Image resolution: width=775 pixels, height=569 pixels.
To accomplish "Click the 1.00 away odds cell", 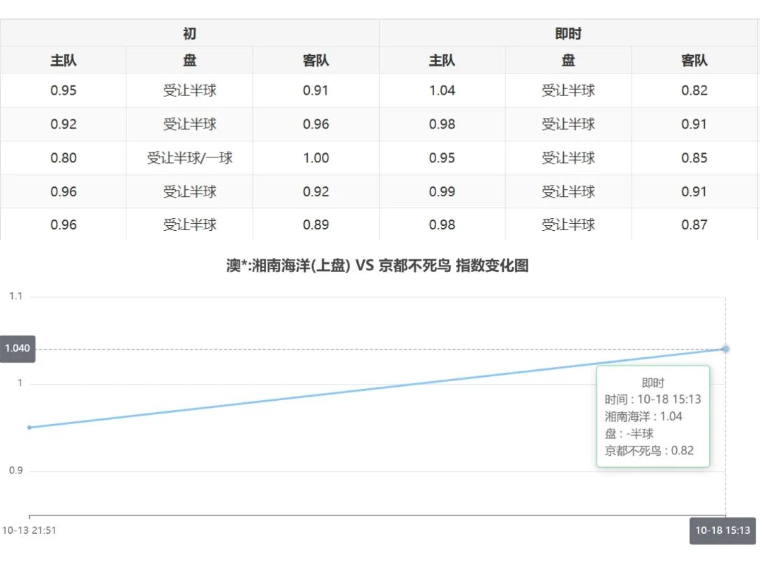I will pos(316,158).
